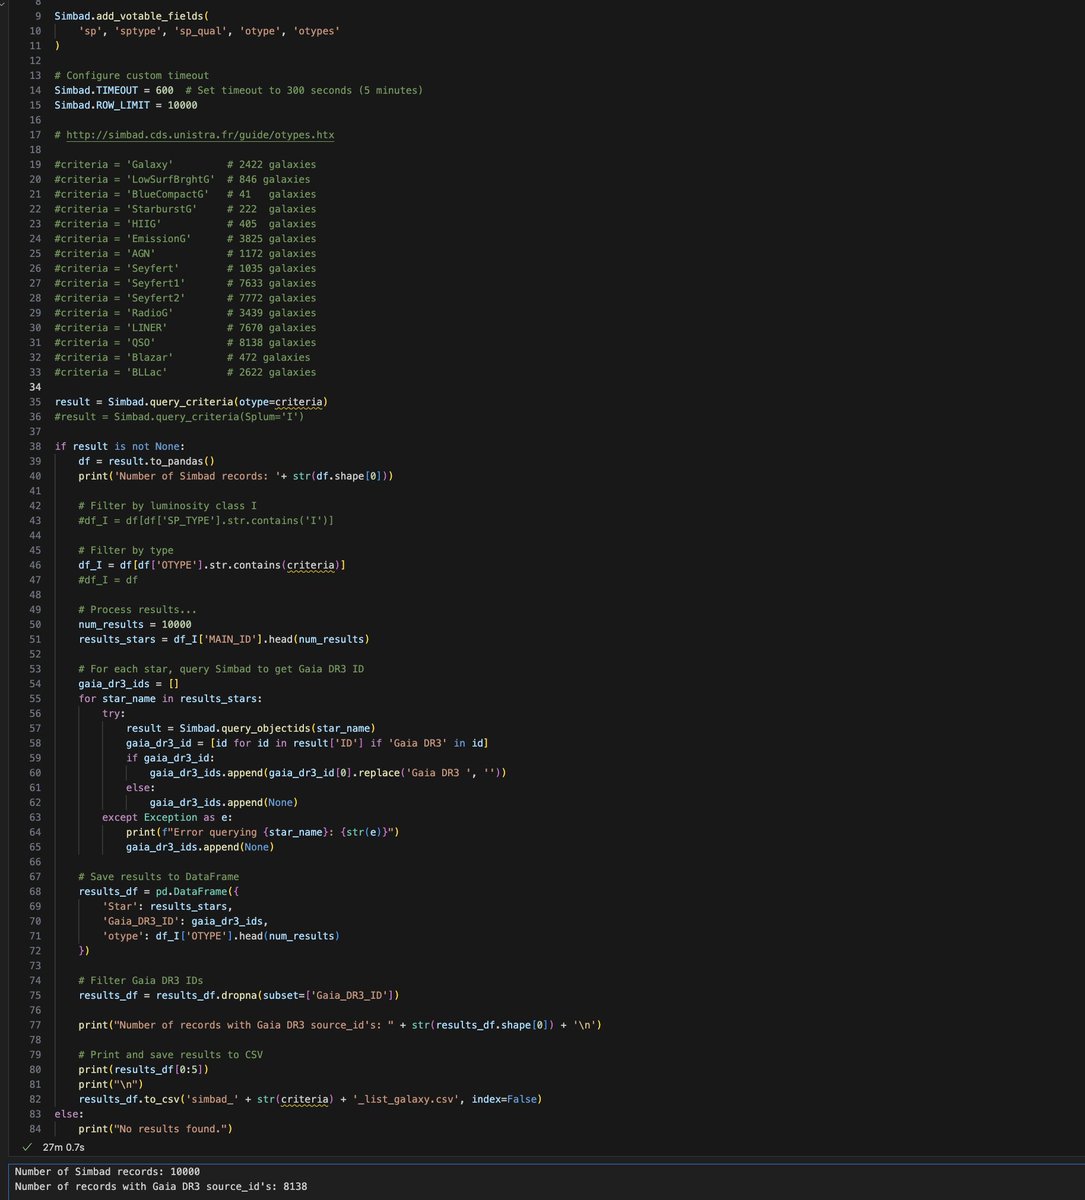Screen dimensions: 1085x1200
Task: Click the '# Configure custom timeout' comment
Action: click(x=132, y=75)
